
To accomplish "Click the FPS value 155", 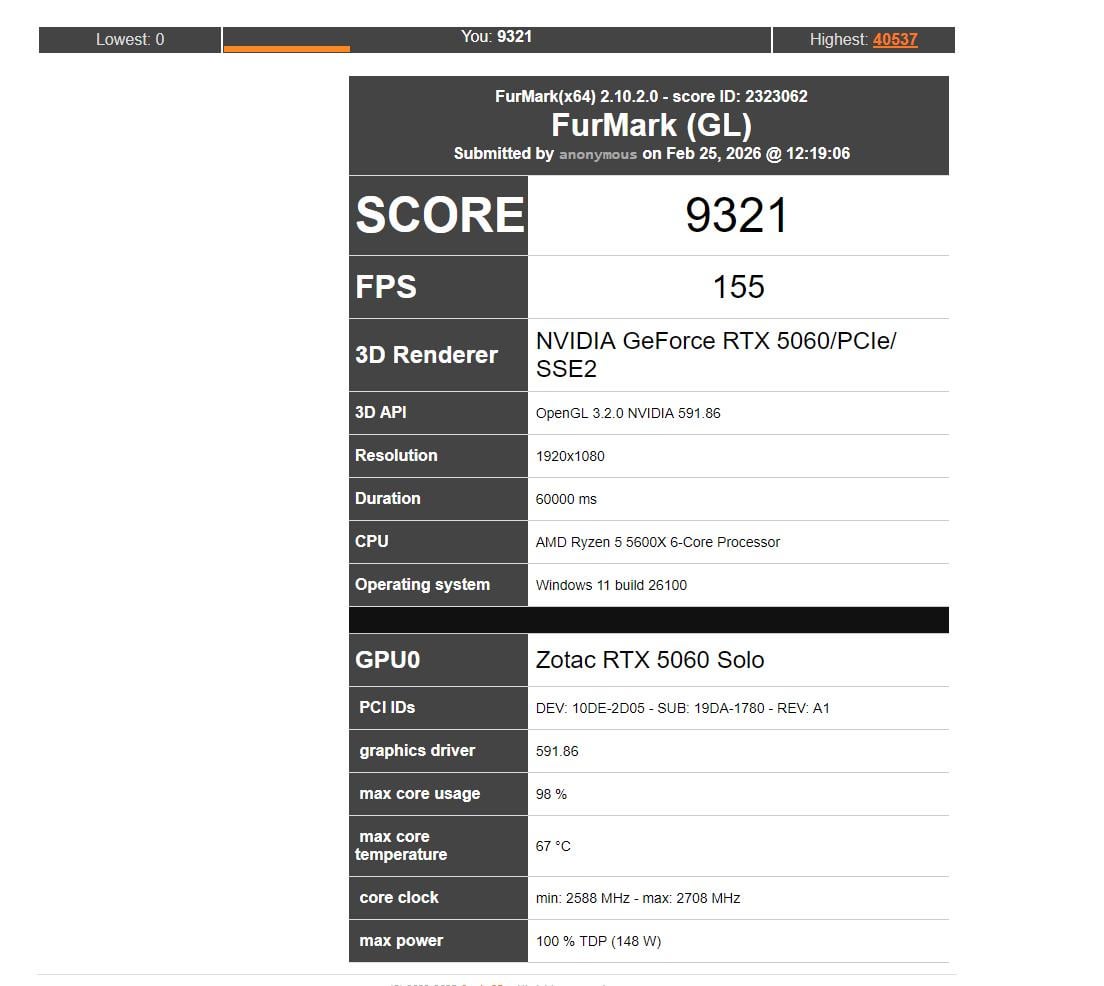I will 738,287.
